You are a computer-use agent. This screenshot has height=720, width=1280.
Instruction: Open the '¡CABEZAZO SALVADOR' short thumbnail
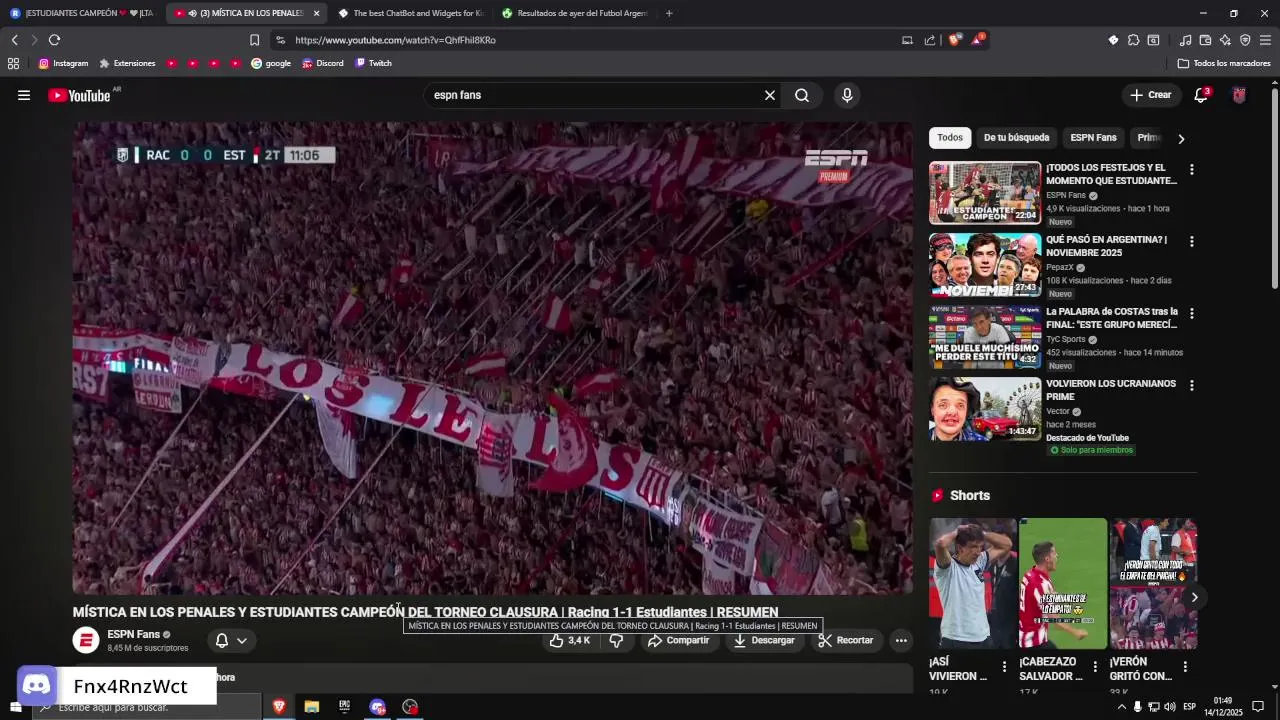1063,583
